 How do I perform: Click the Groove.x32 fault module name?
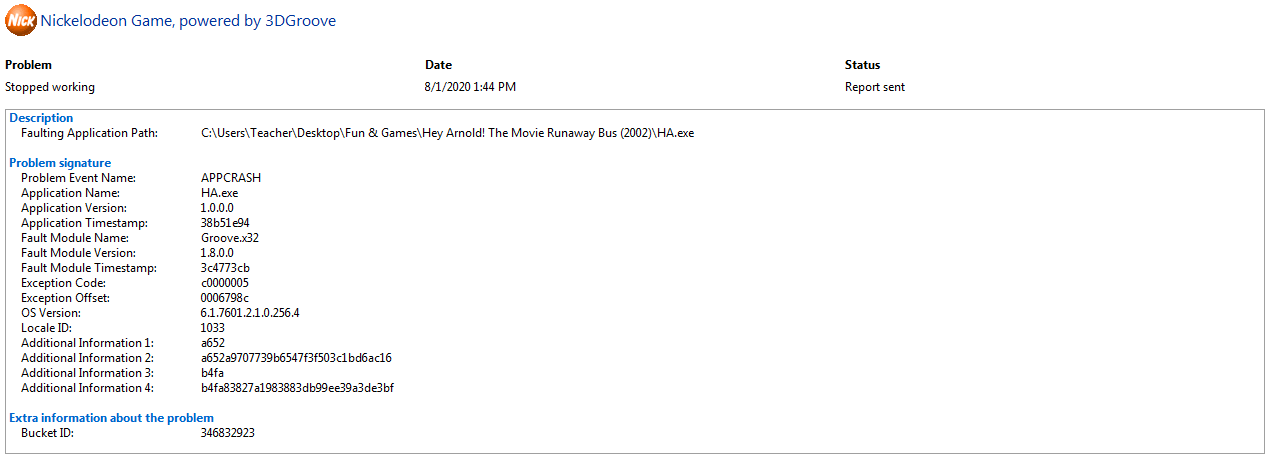[230, 238]
